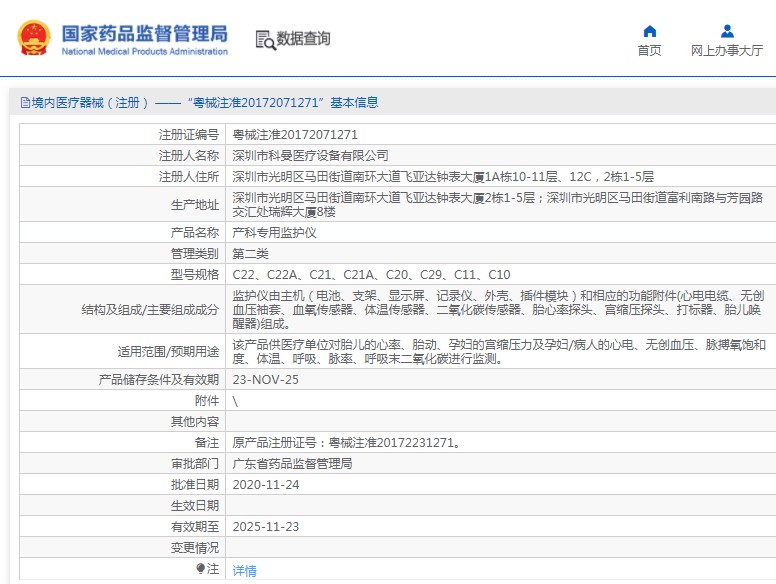The width and height of the screenshot is (776, 584).
Task: Click the 网上办事大厅 person icon
Action: (727, 31)
